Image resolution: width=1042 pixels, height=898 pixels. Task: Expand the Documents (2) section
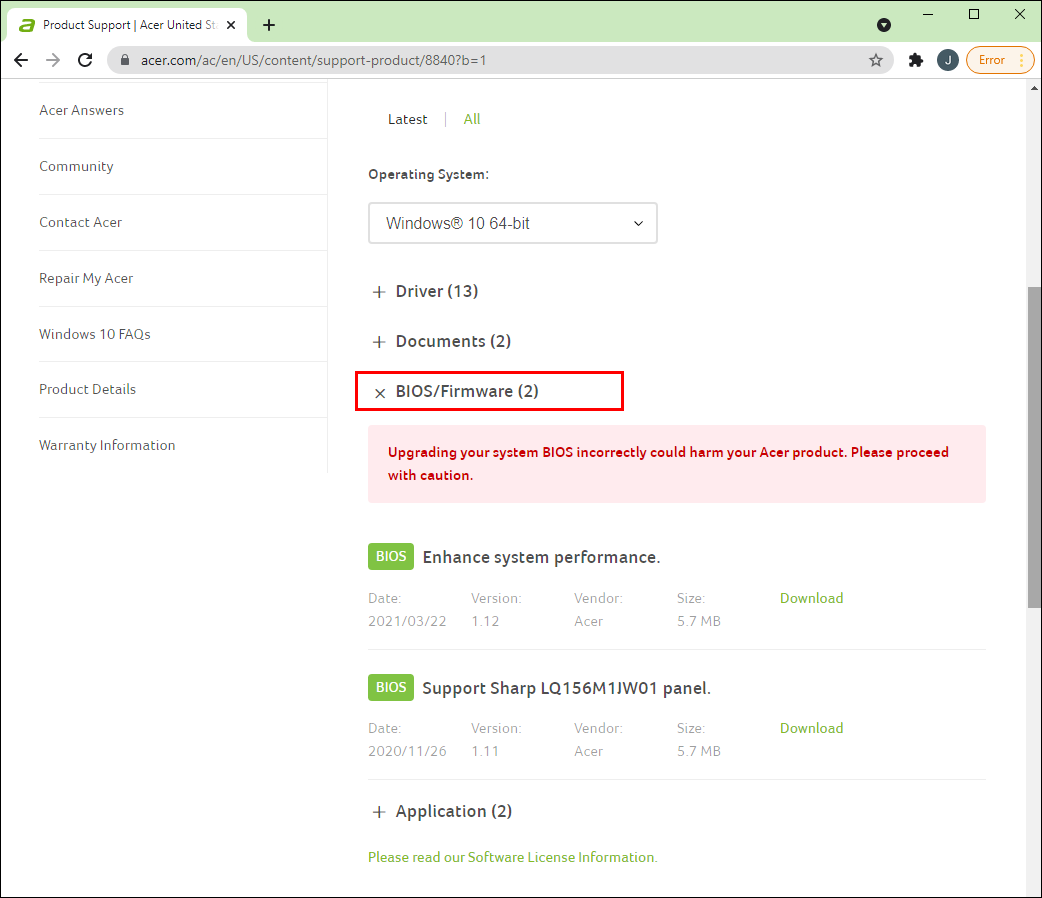[442, 341]
